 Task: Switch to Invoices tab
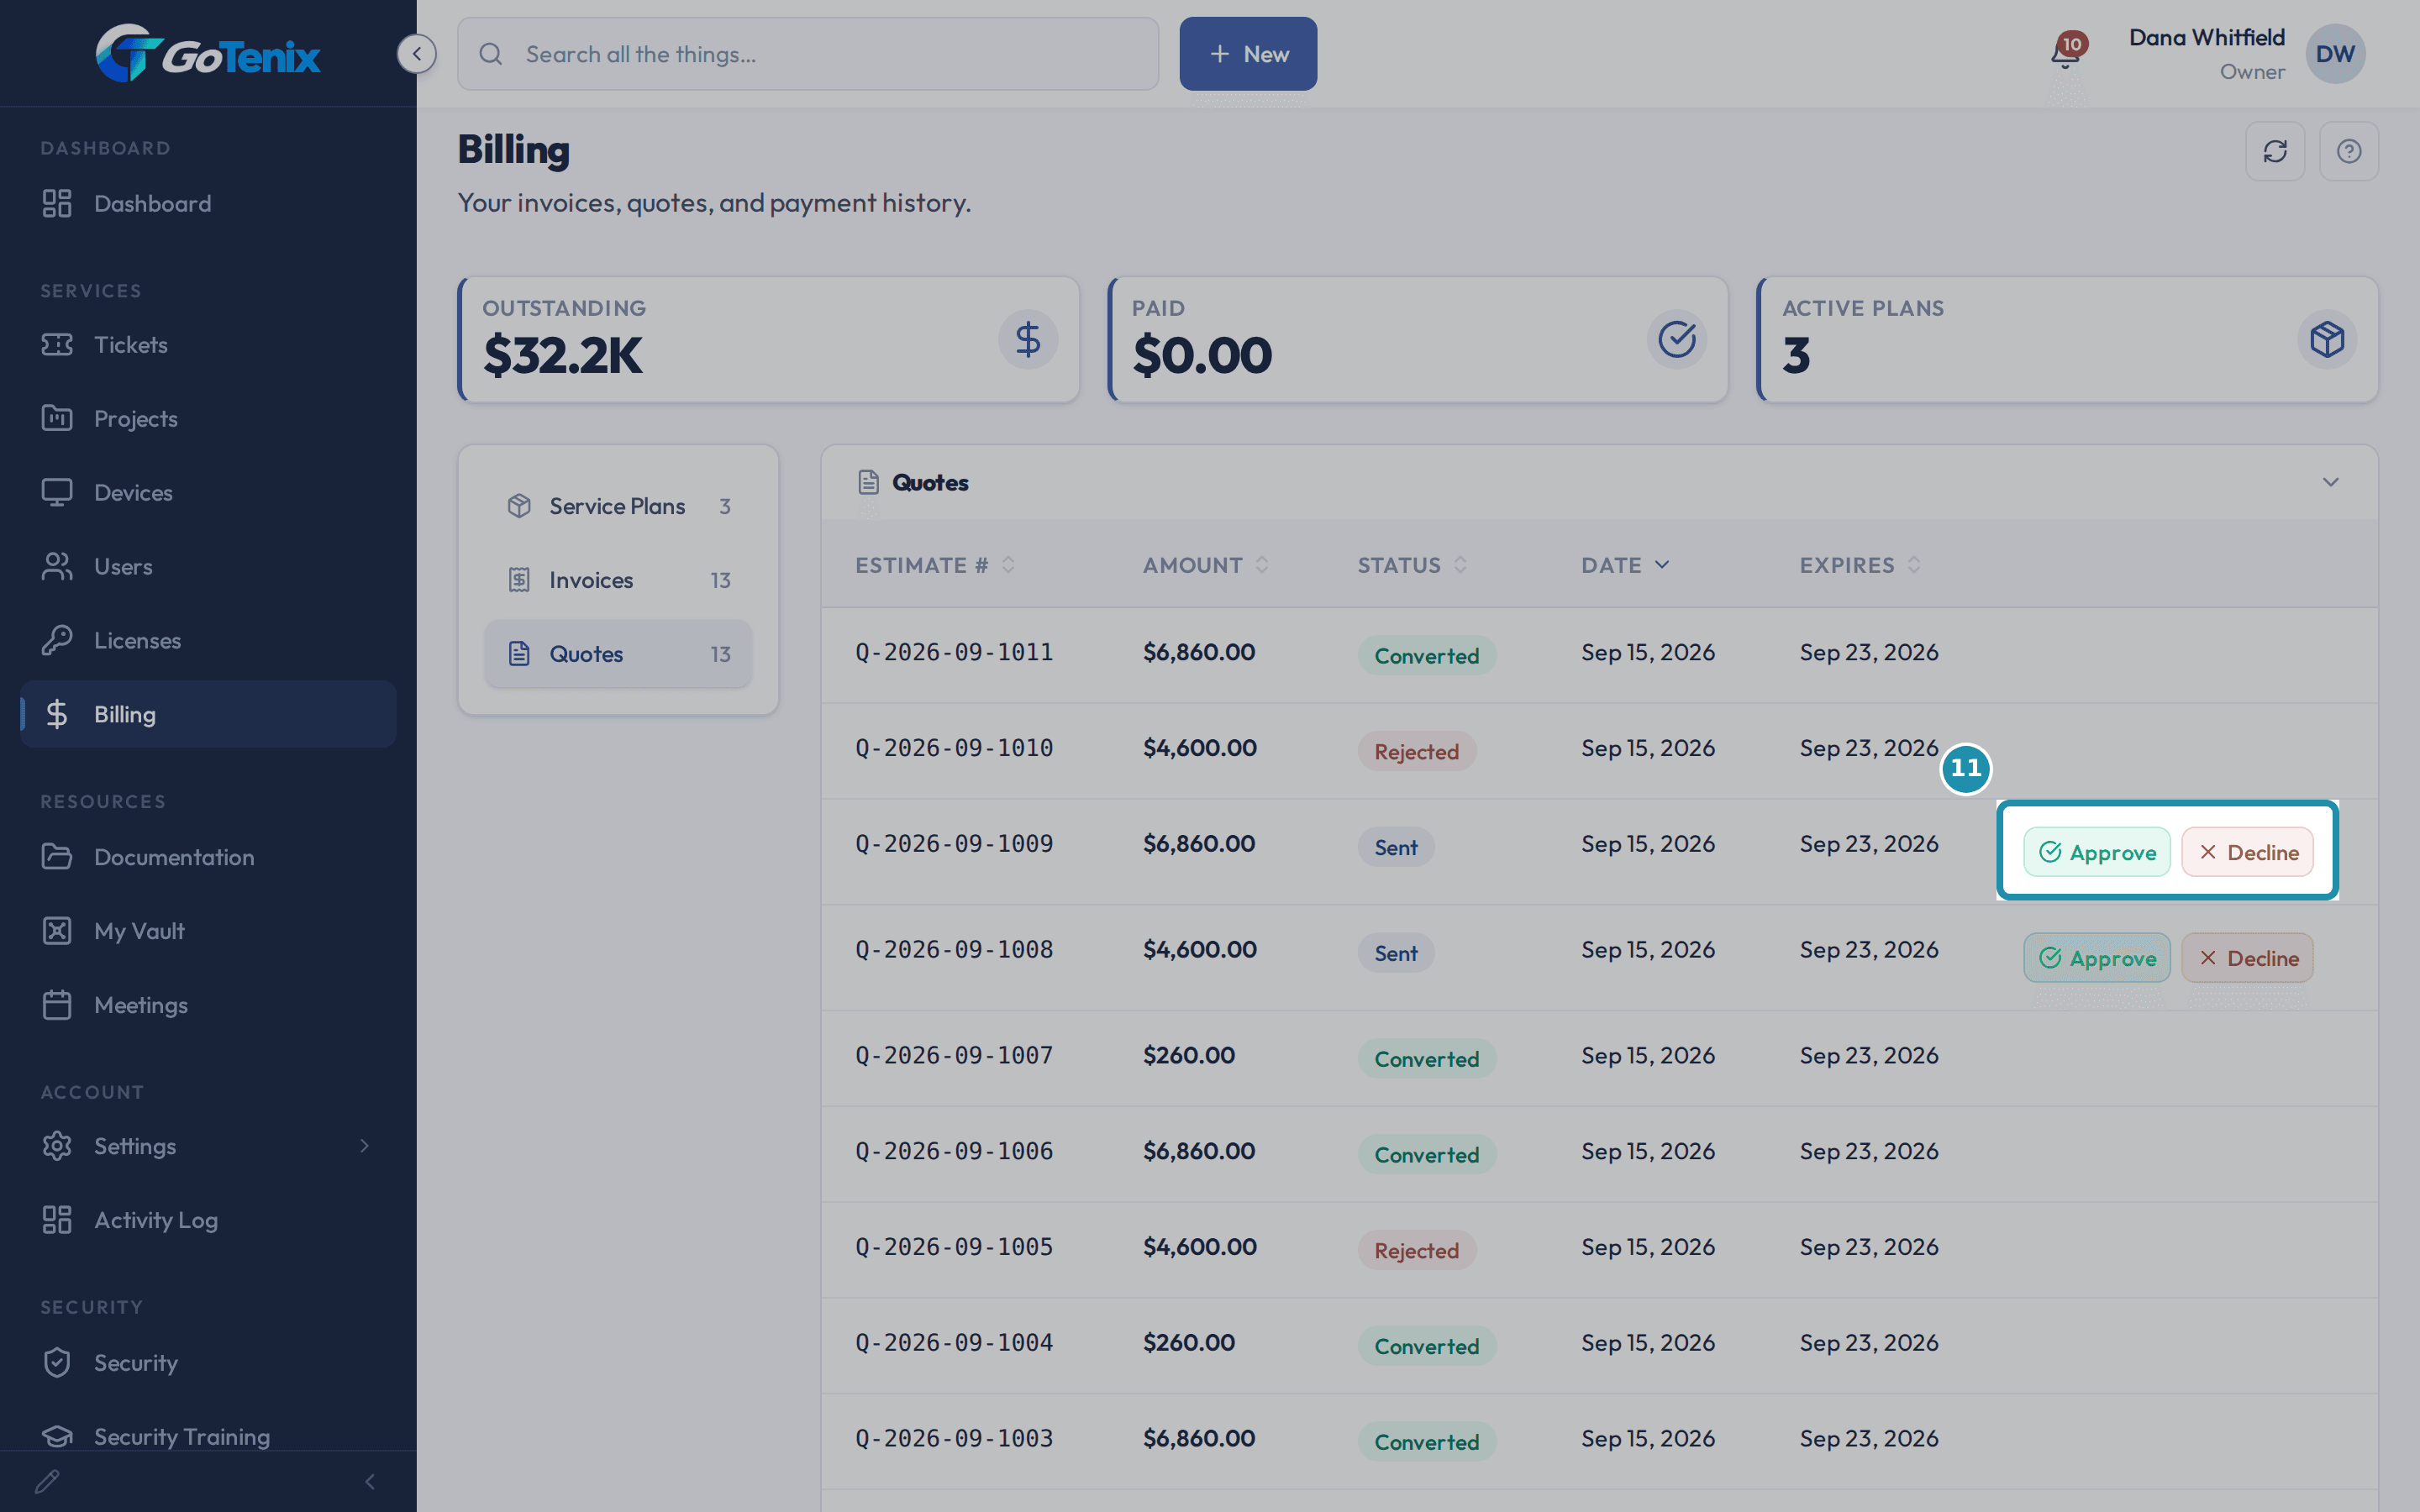point(618,580)
